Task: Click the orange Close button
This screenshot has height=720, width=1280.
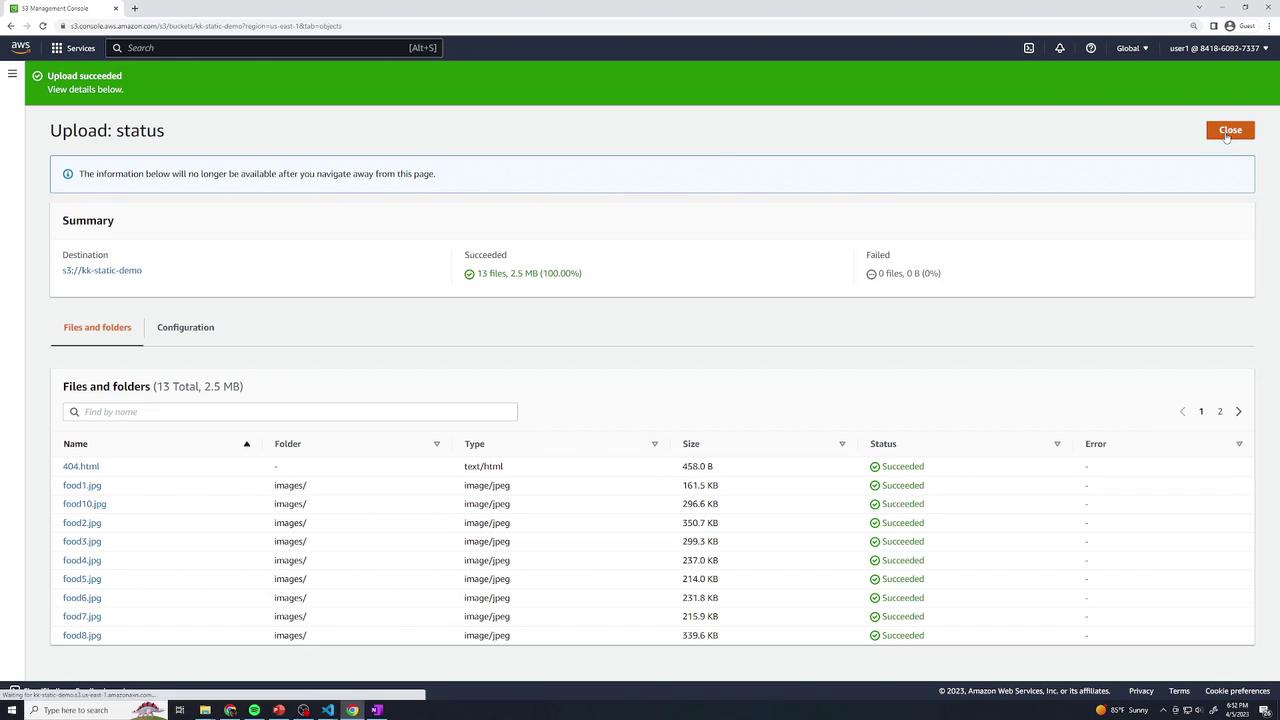Action: (x=1229, y=130)
